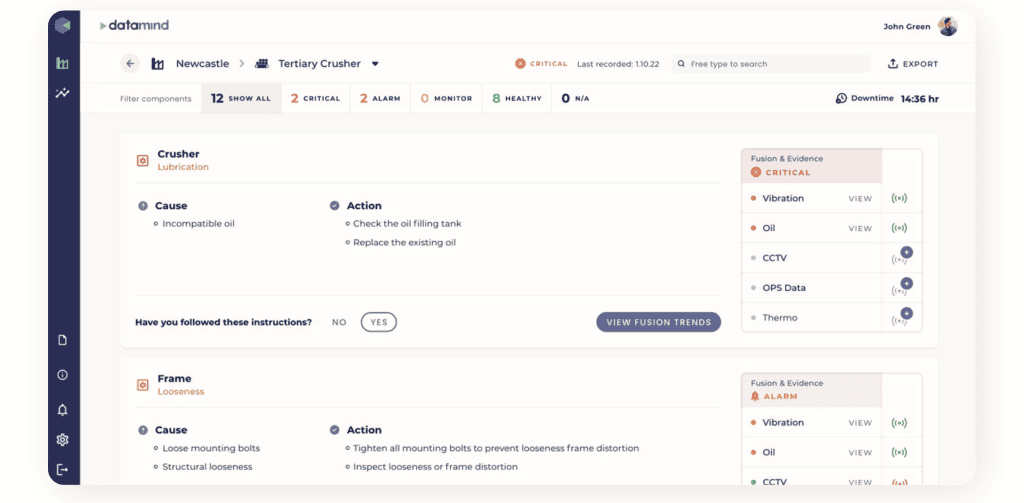Select NO for followed instructions
Screen dimensions: 1024x503
point(339,322)
